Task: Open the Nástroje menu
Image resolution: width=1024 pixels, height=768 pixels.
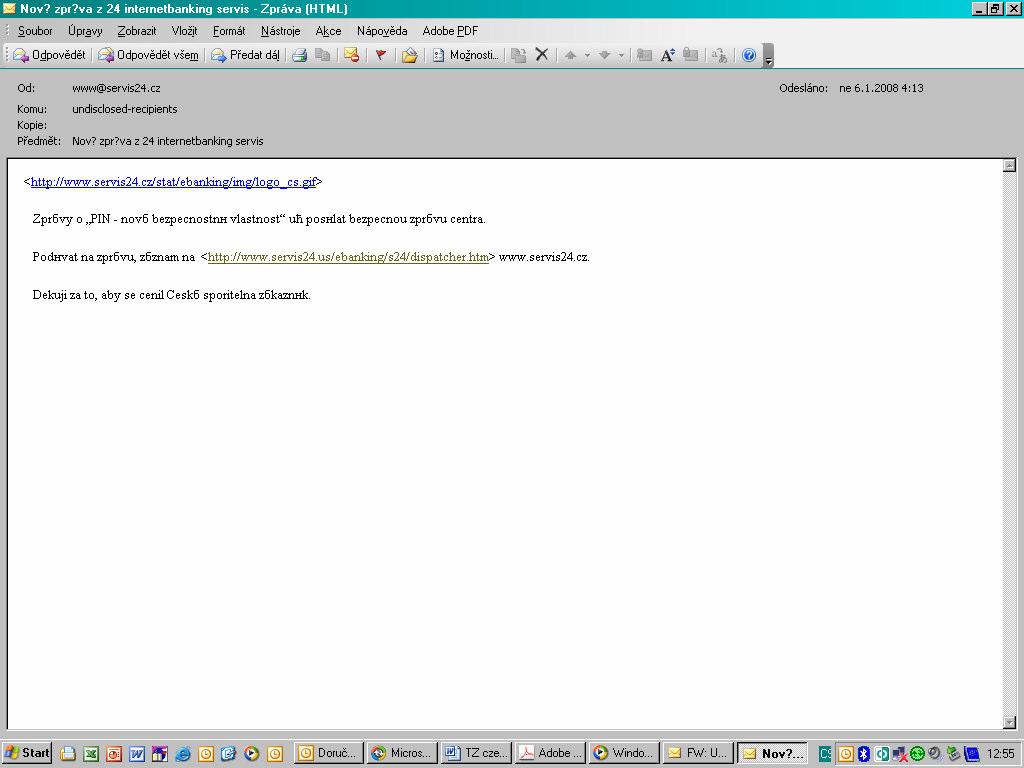Action: [x=280, y=31]
